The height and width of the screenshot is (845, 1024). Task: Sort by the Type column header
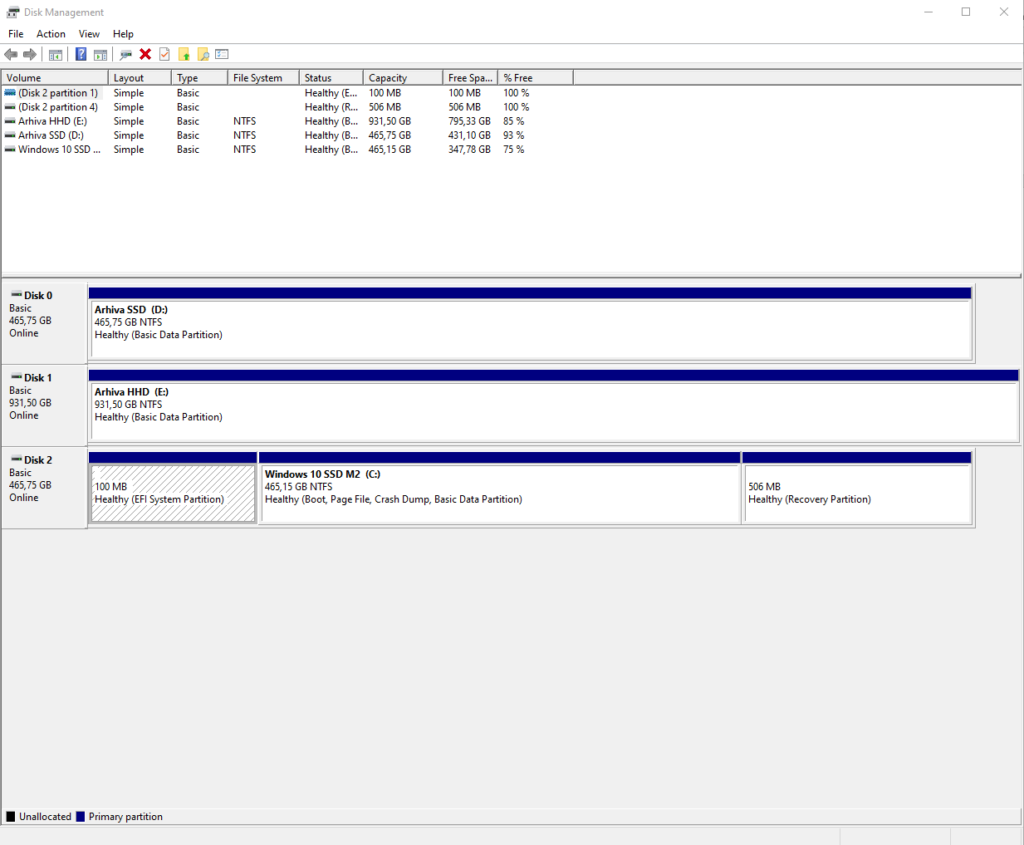click(x=200, y=78)
